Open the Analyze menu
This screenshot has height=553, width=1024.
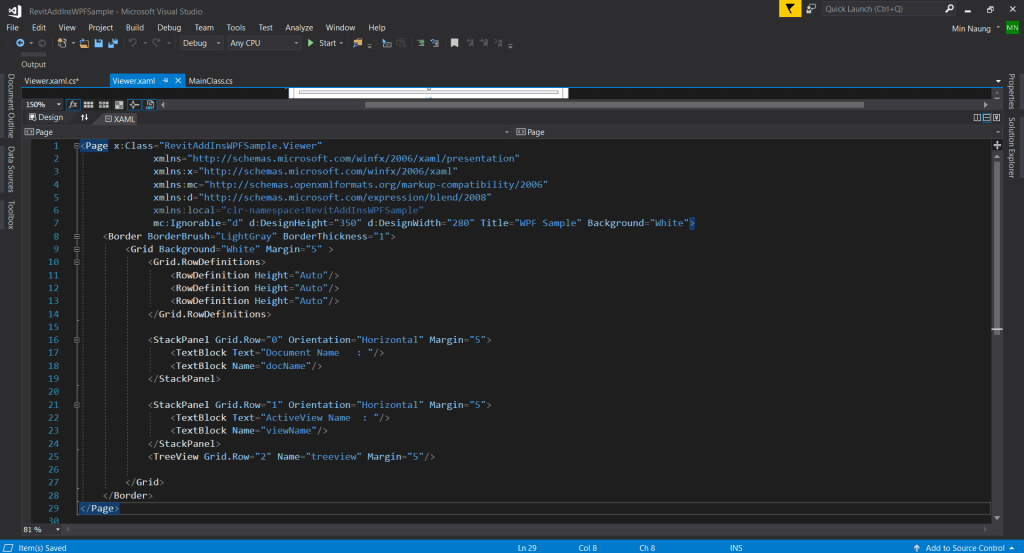point(298,27)
